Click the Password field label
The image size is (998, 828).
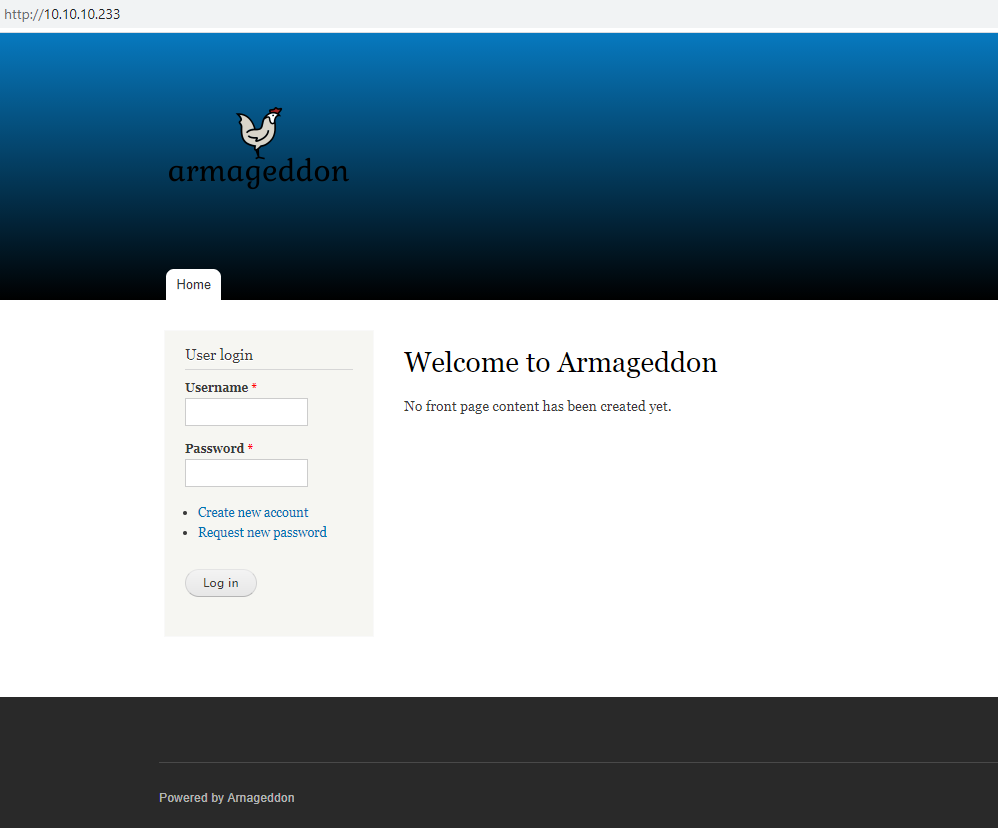click(214, 449)
